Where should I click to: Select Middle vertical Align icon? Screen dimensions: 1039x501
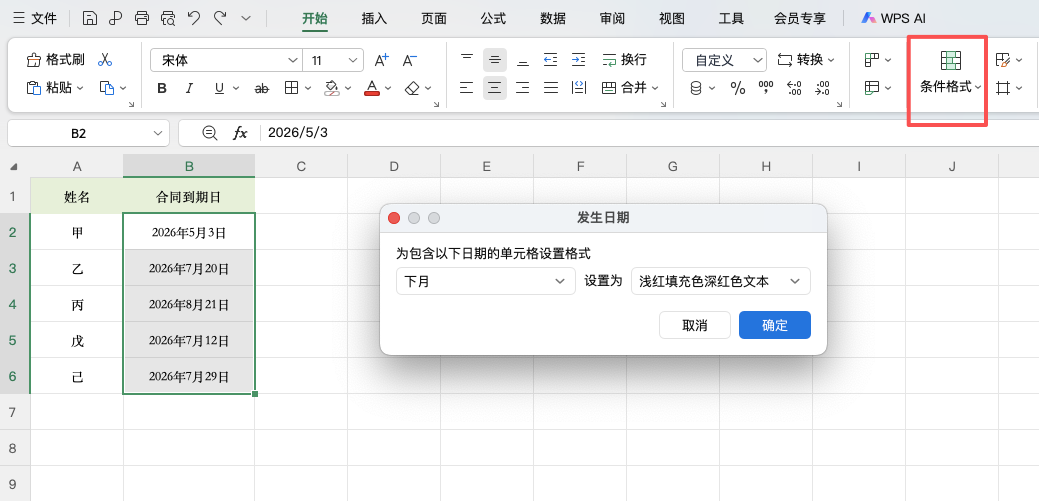[x=494, y=60]
